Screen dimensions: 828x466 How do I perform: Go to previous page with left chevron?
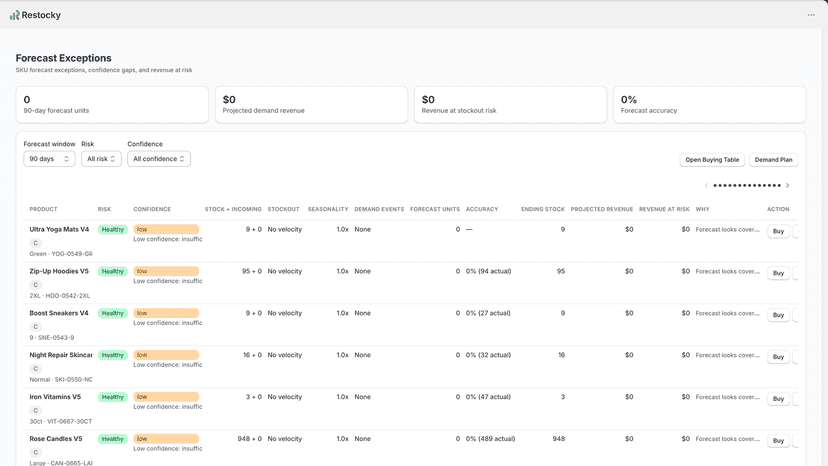pyautogui.click(x=706, y=185)
